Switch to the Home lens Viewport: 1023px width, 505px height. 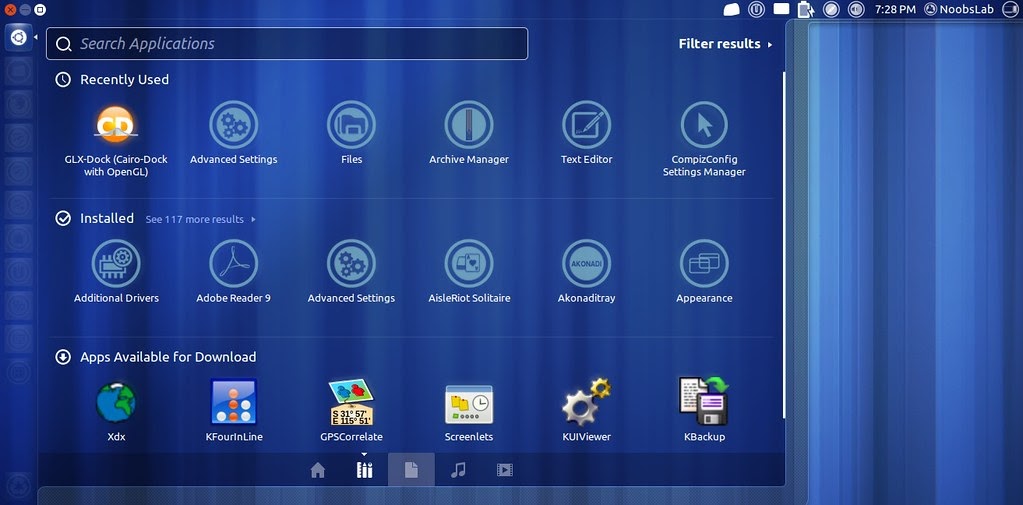click(x=318, y=470)
